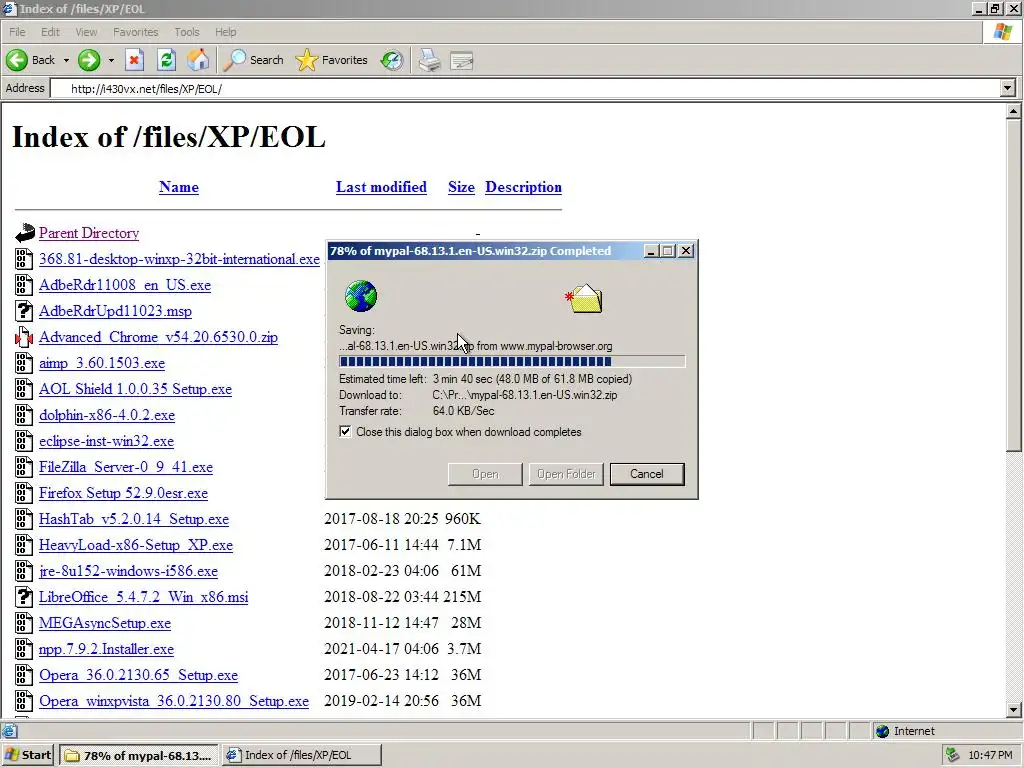
Task: Sort listing by Size column
Action: click(461, 187)
